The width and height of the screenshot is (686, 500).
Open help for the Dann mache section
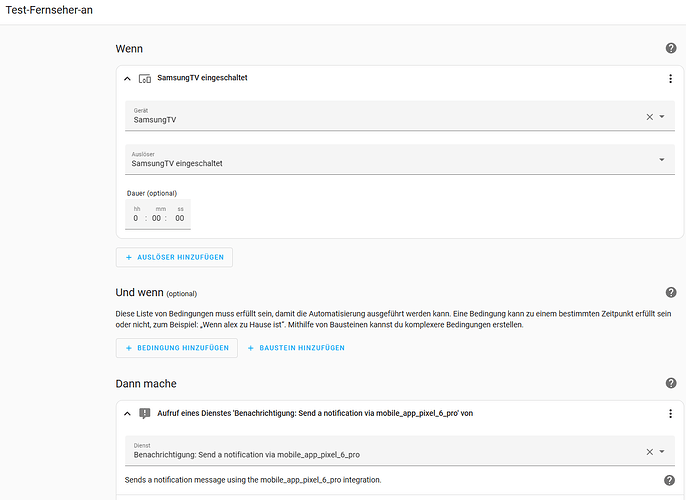click(x=671, y=383)
